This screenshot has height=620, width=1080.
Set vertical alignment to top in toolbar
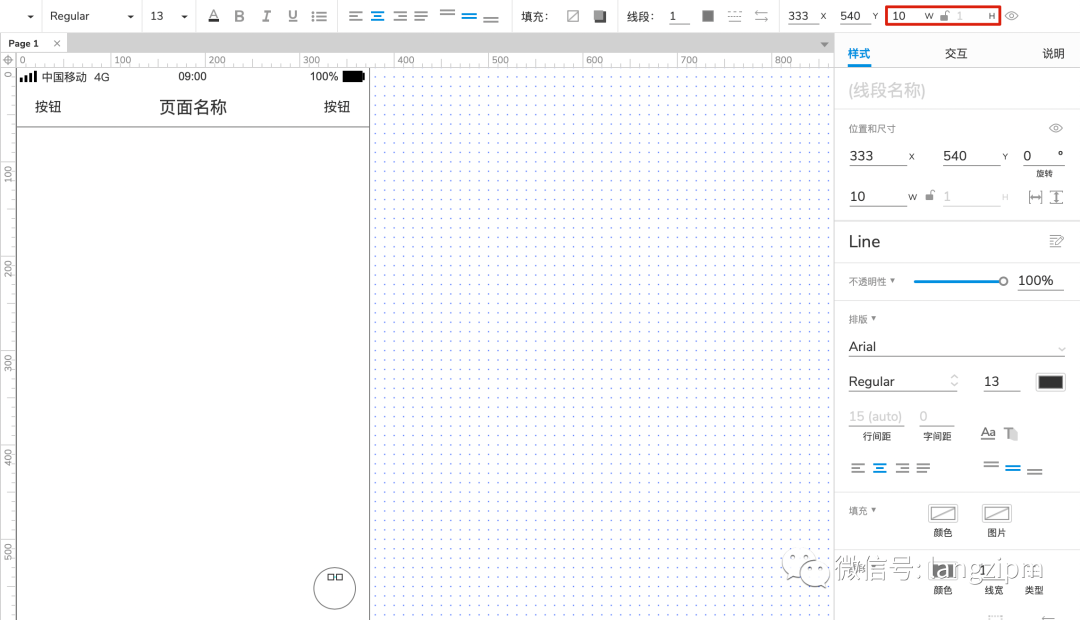tap(447, 13)
